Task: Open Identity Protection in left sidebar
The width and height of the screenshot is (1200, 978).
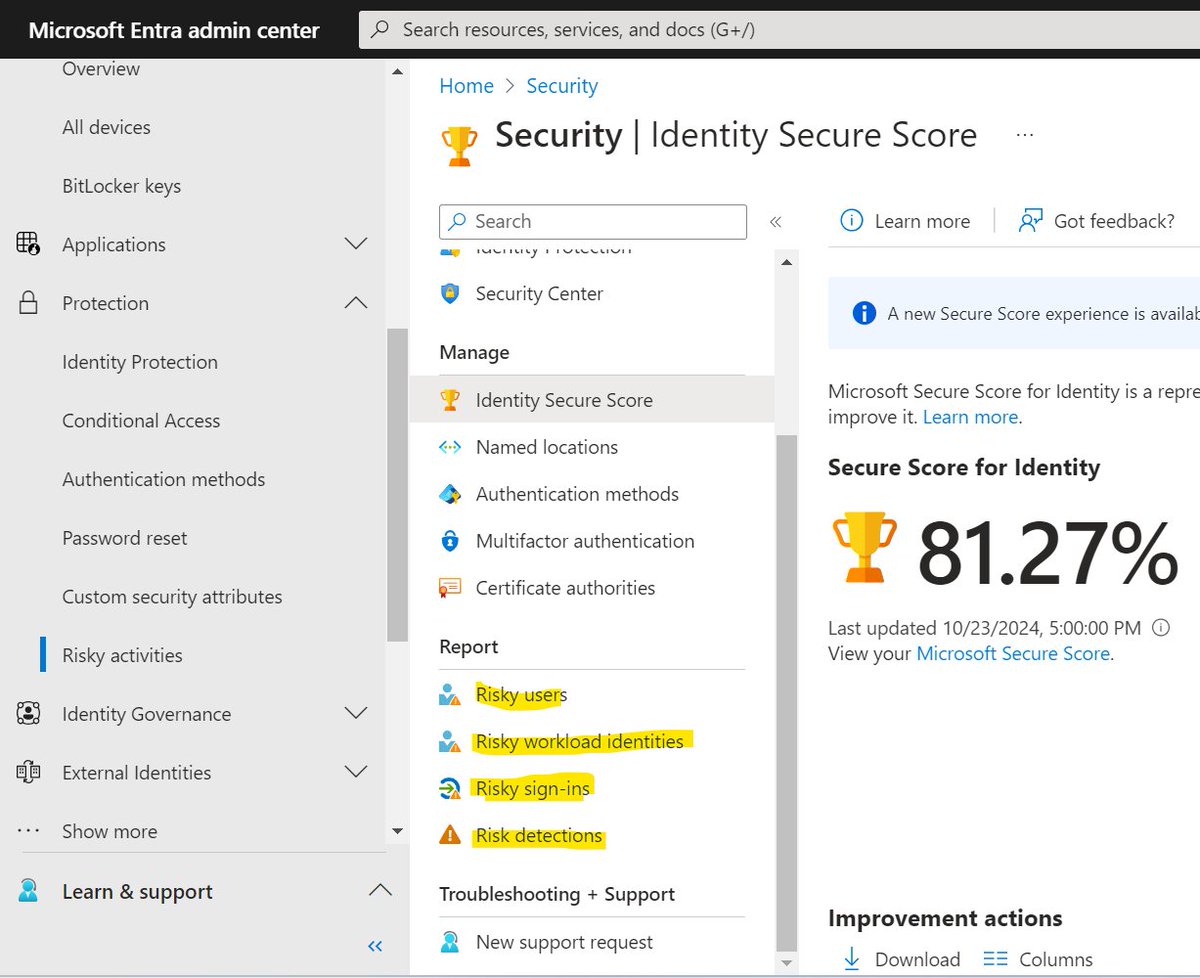Action: coord(140,362)
